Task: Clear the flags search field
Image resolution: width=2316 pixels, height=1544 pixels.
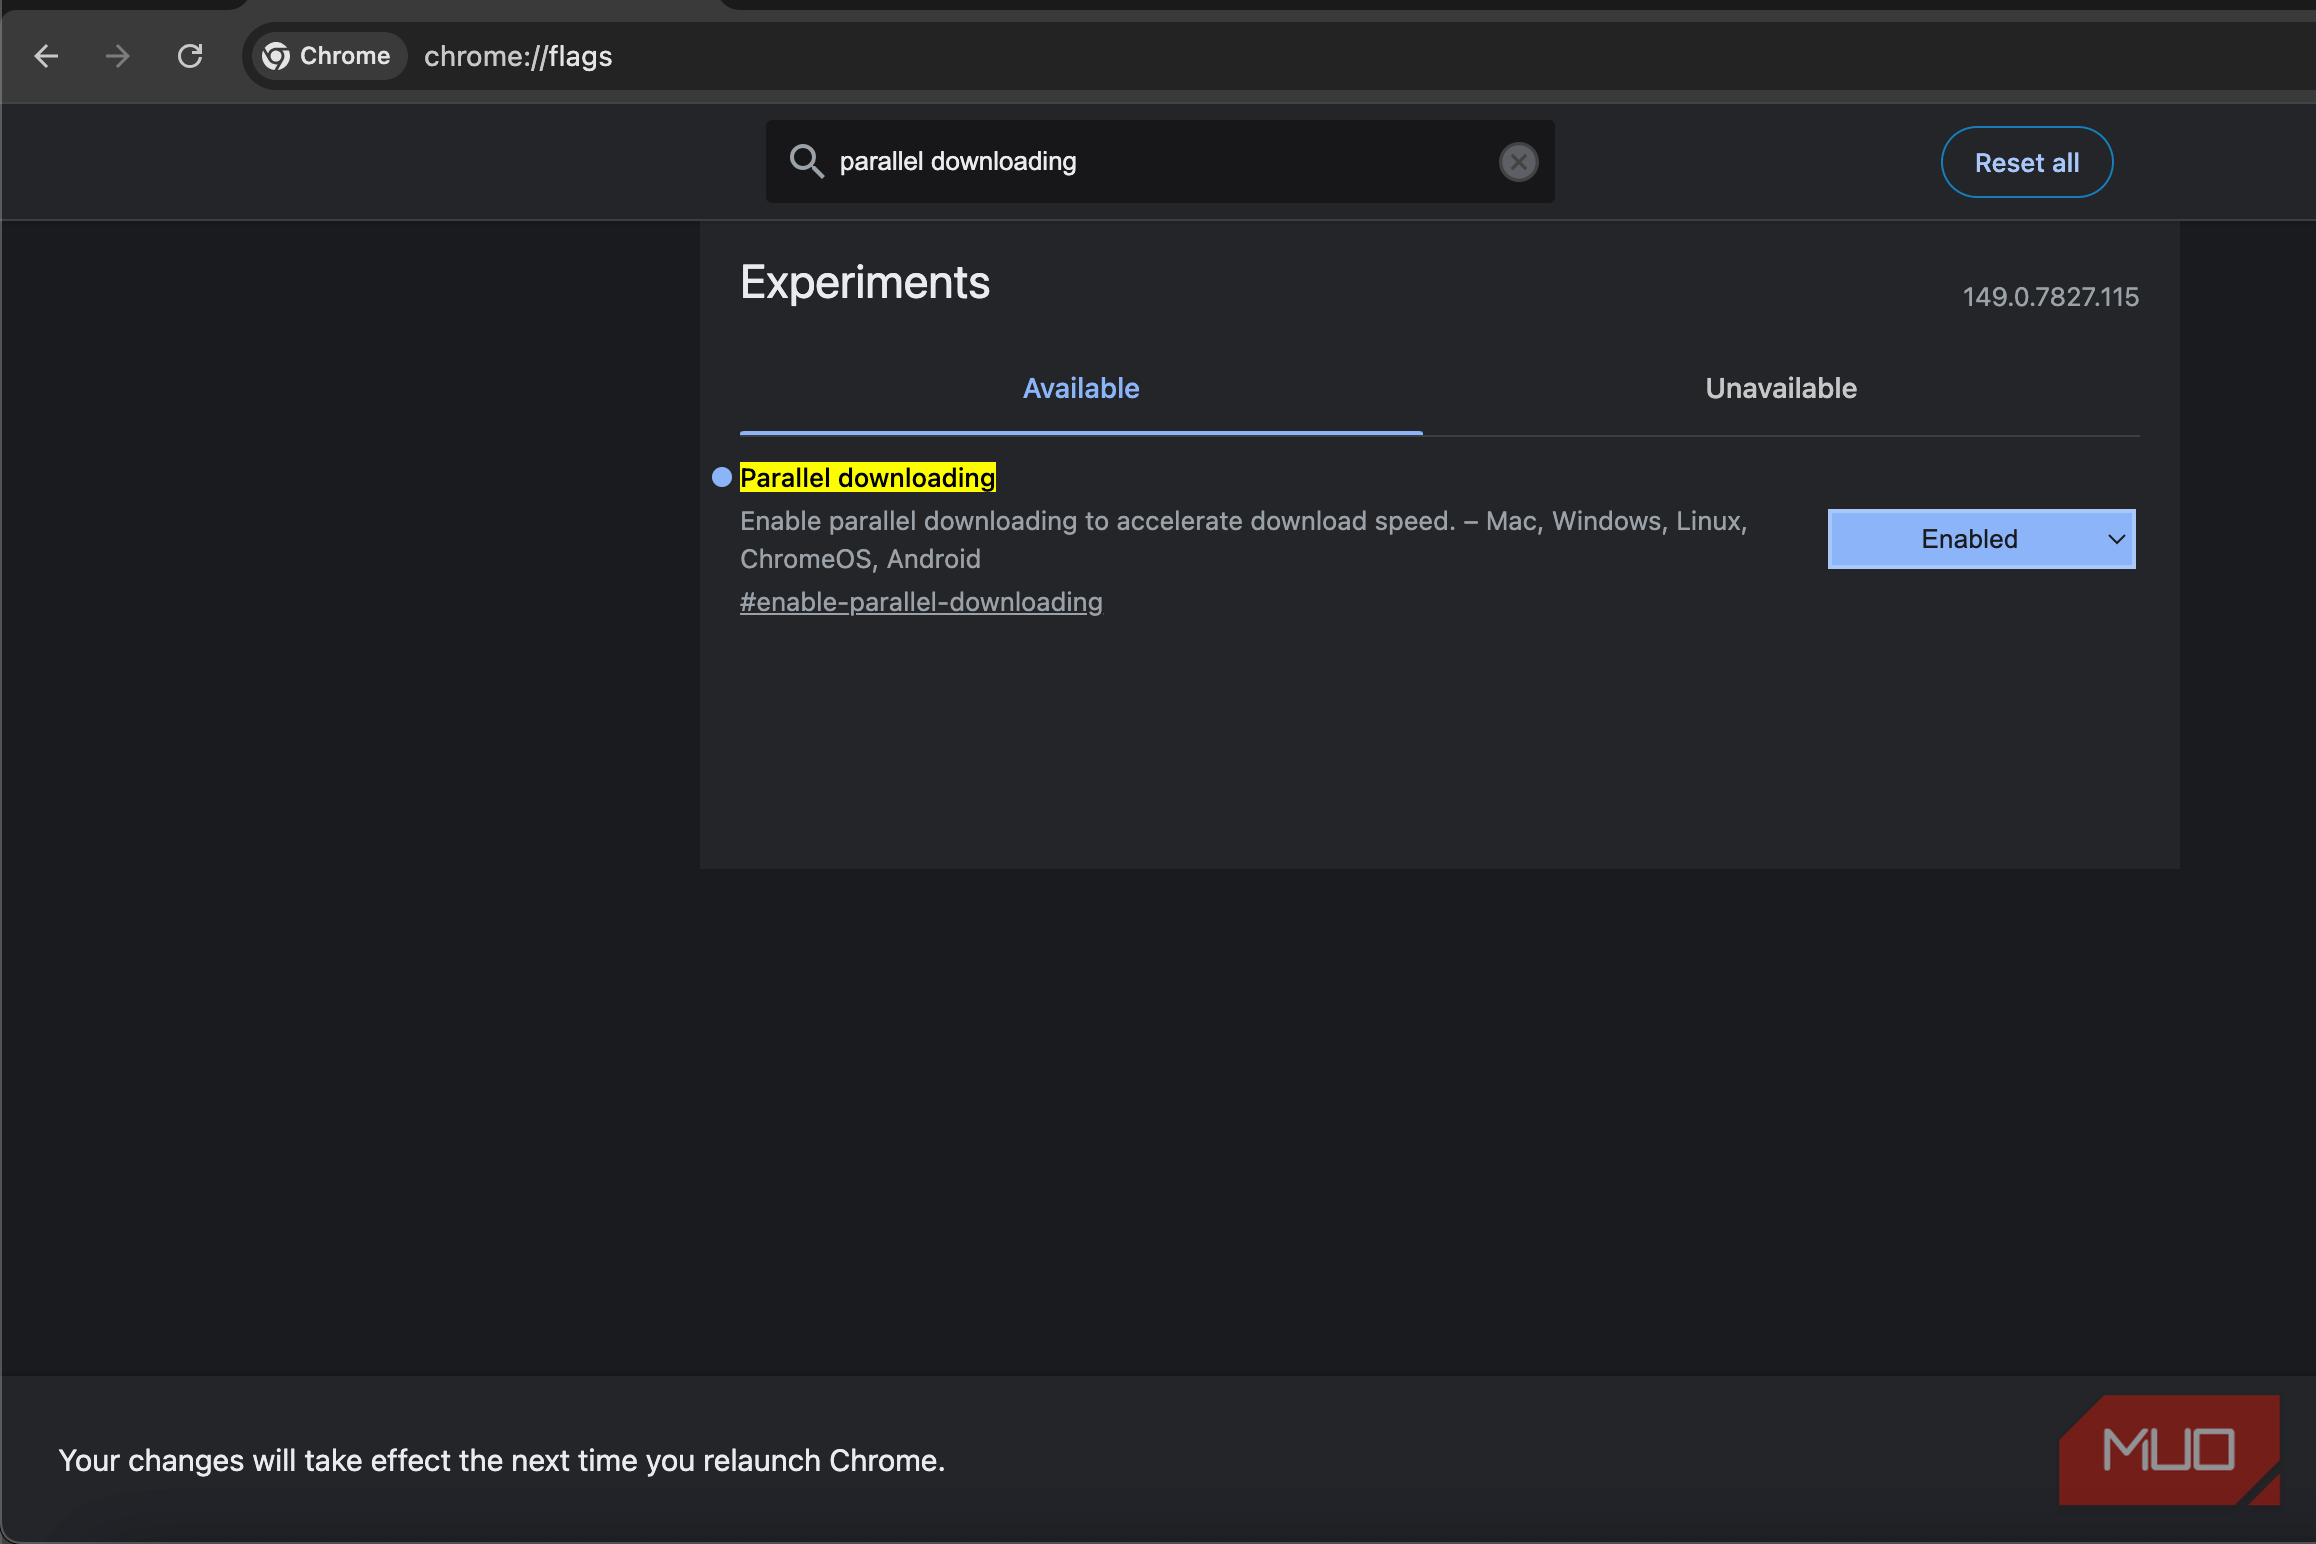Action: [1518, 162]
